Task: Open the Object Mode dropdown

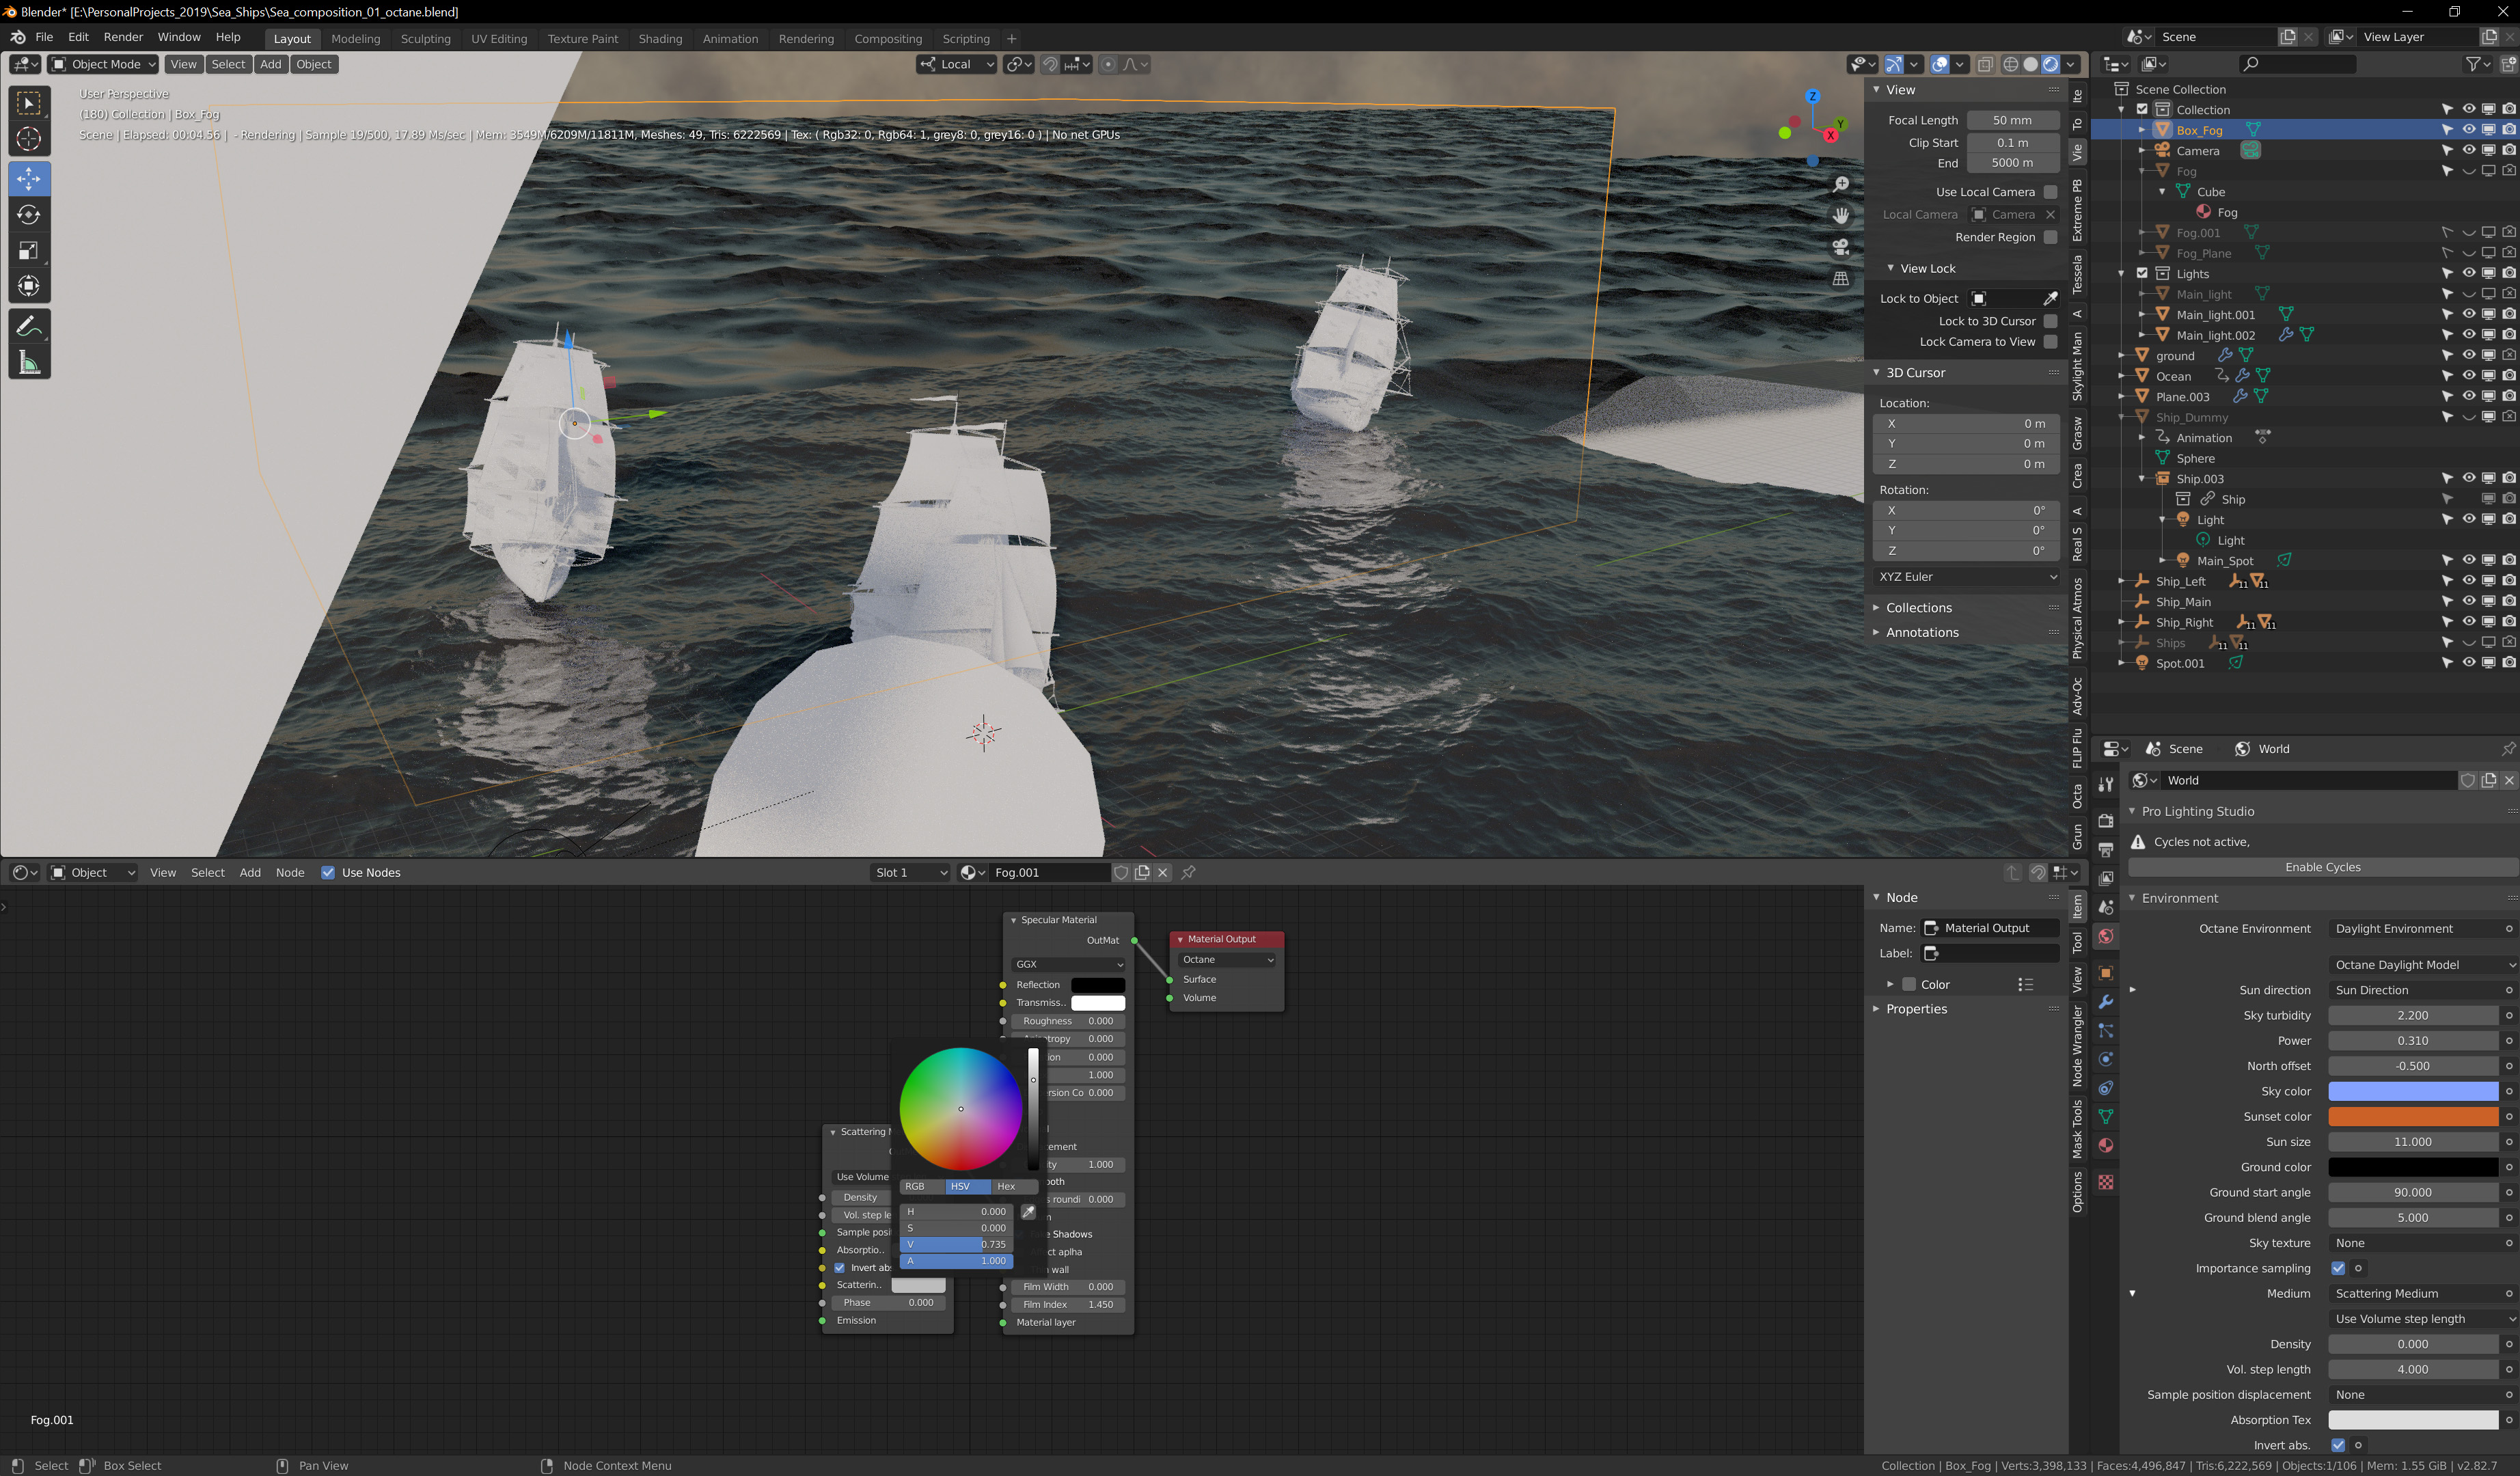Action: 104,64
